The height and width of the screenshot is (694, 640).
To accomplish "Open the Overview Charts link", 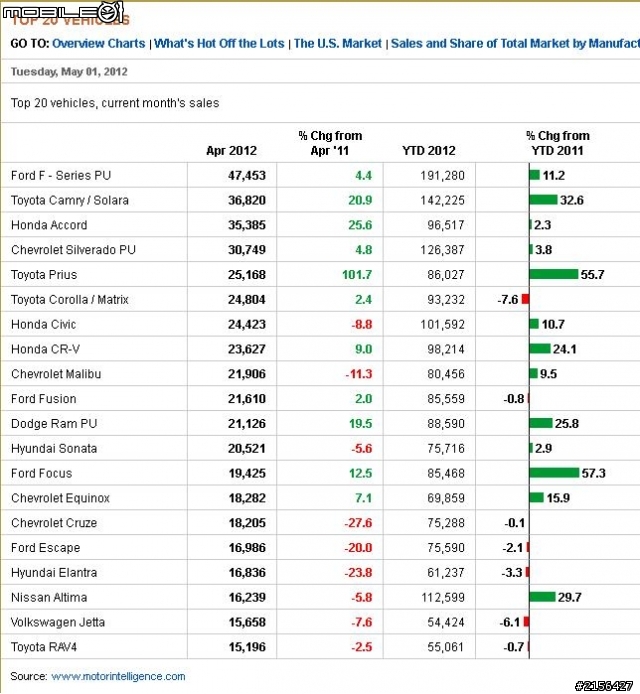I will point(98,43).
